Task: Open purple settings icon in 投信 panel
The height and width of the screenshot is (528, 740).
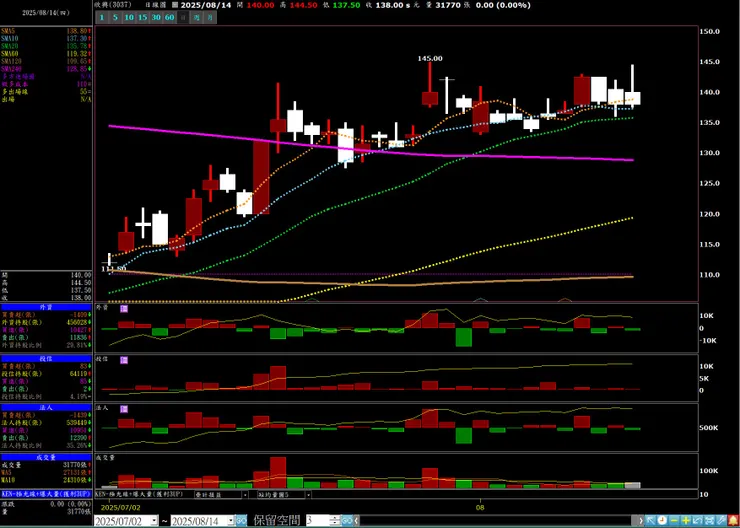Action: tap(124, 360)
